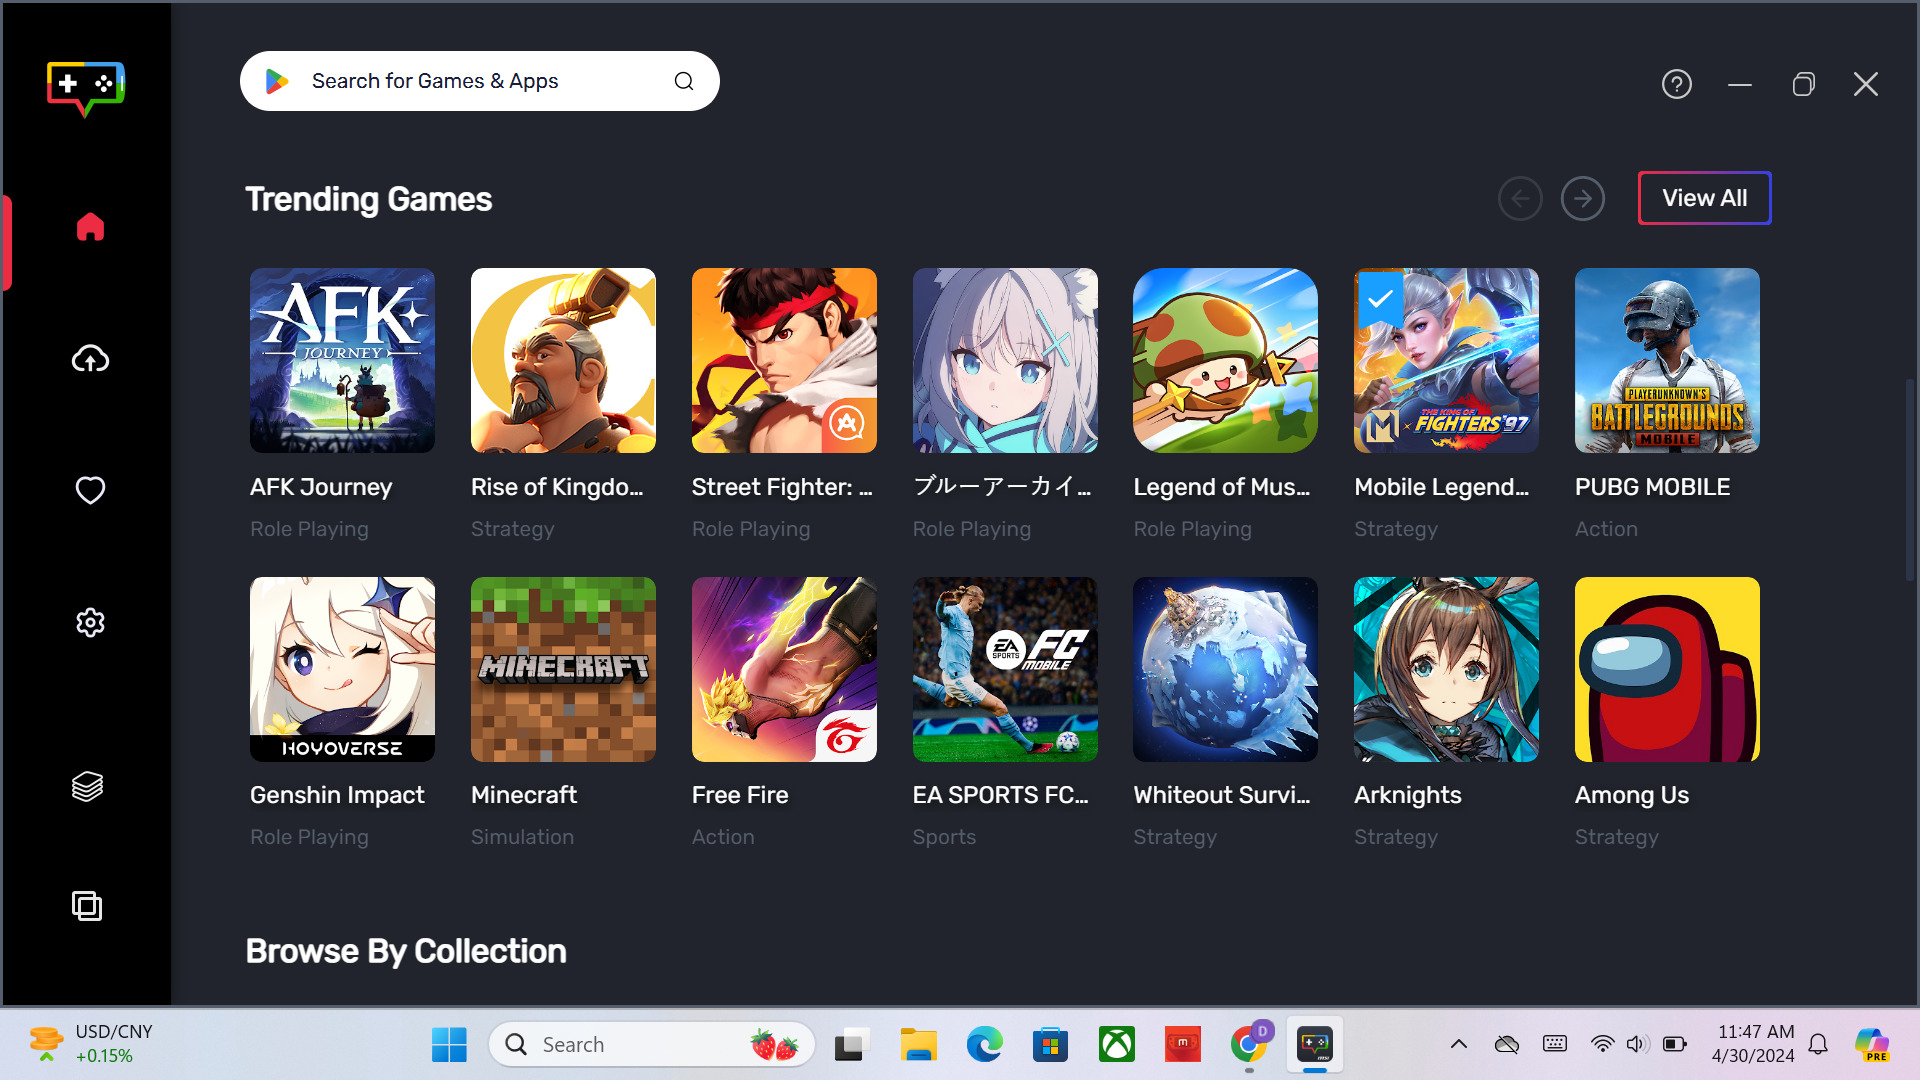The image size is (1920, 1080).
Task: Click the search magnifier icon
Action: point(684,81)
